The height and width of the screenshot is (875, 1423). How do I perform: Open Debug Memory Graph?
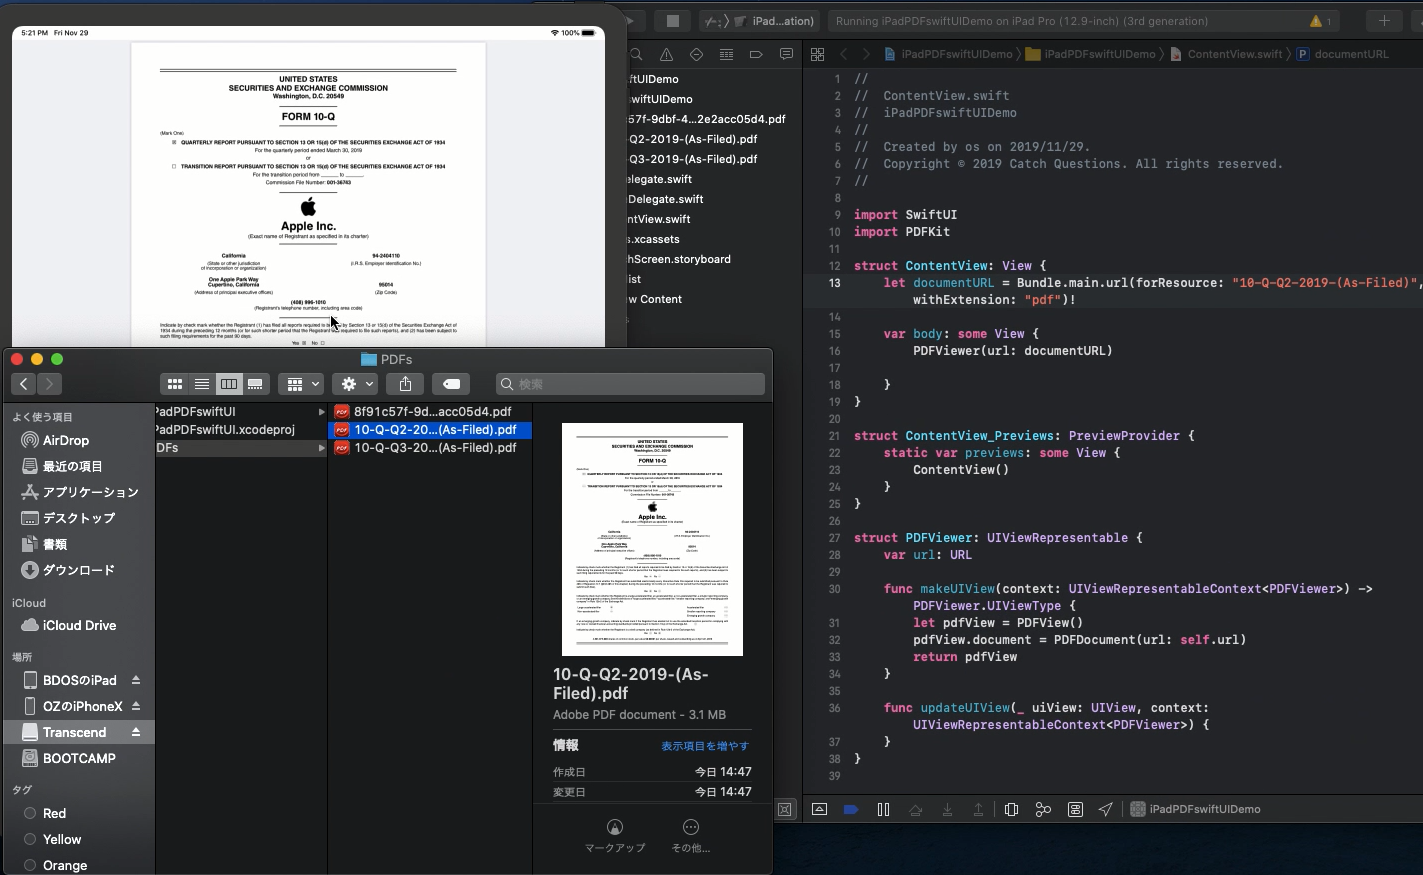pos(1043,809)
